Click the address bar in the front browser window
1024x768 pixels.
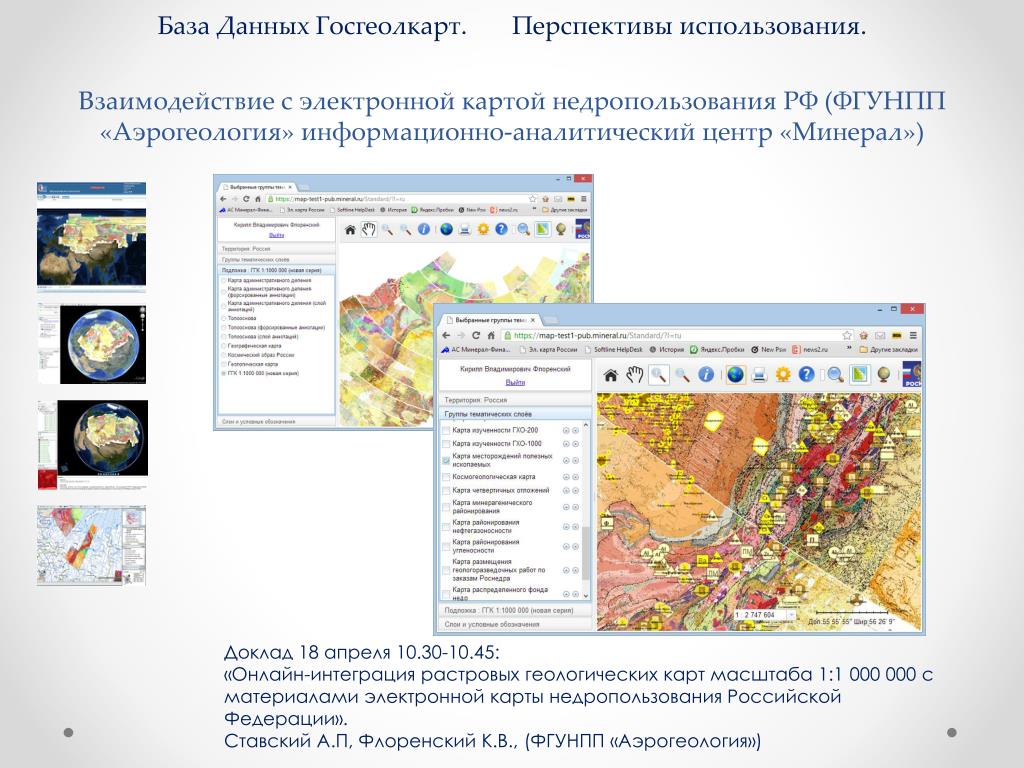pyautogui.click(x=677, y=336)
